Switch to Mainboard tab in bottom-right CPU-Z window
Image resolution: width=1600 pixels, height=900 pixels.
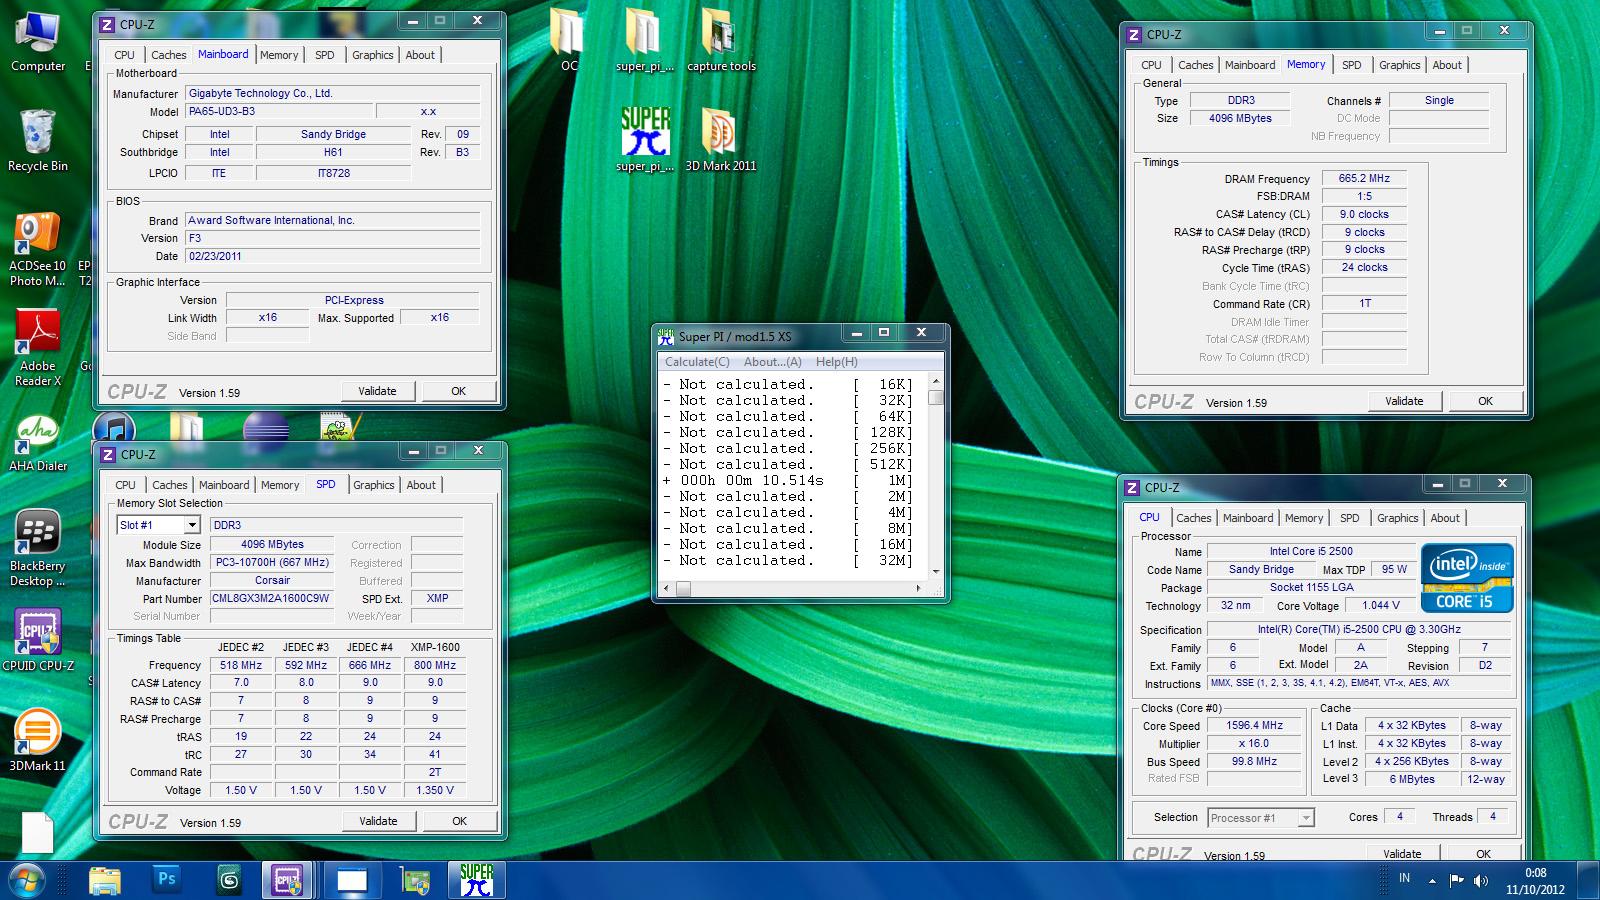[1248, 518]
